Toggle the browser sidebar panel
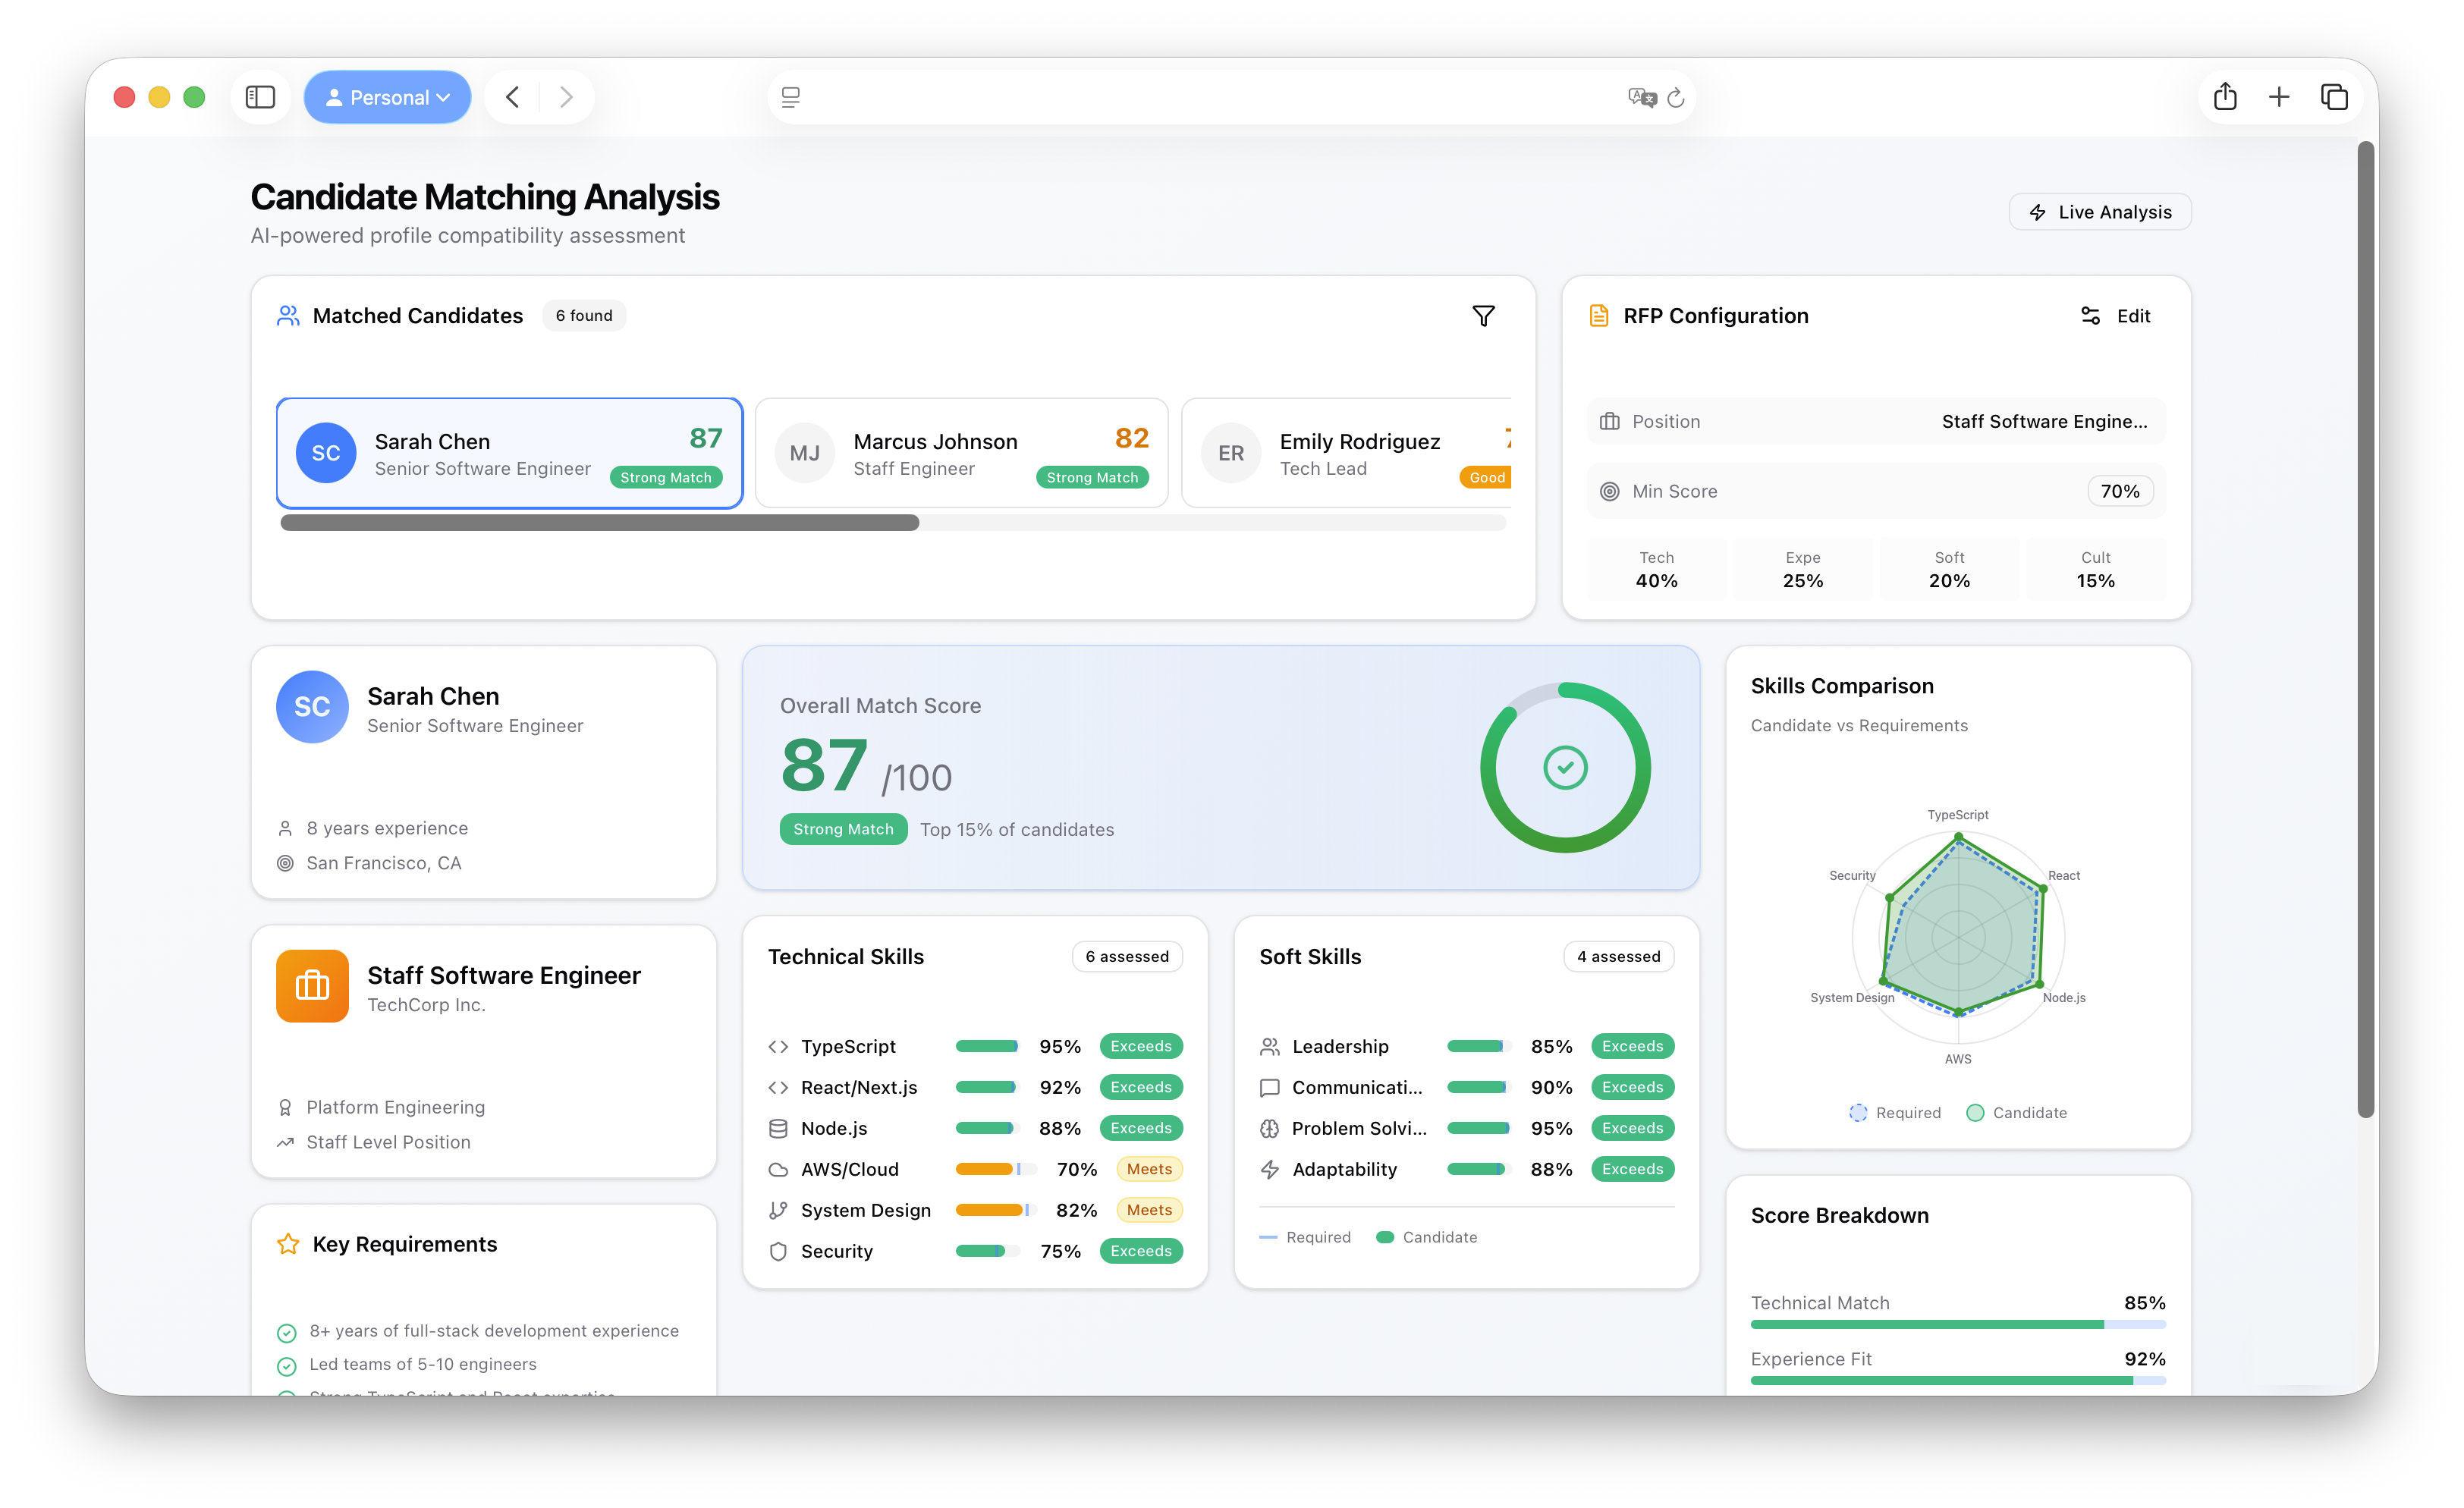 pyautogui.click(x=260, y=97)
